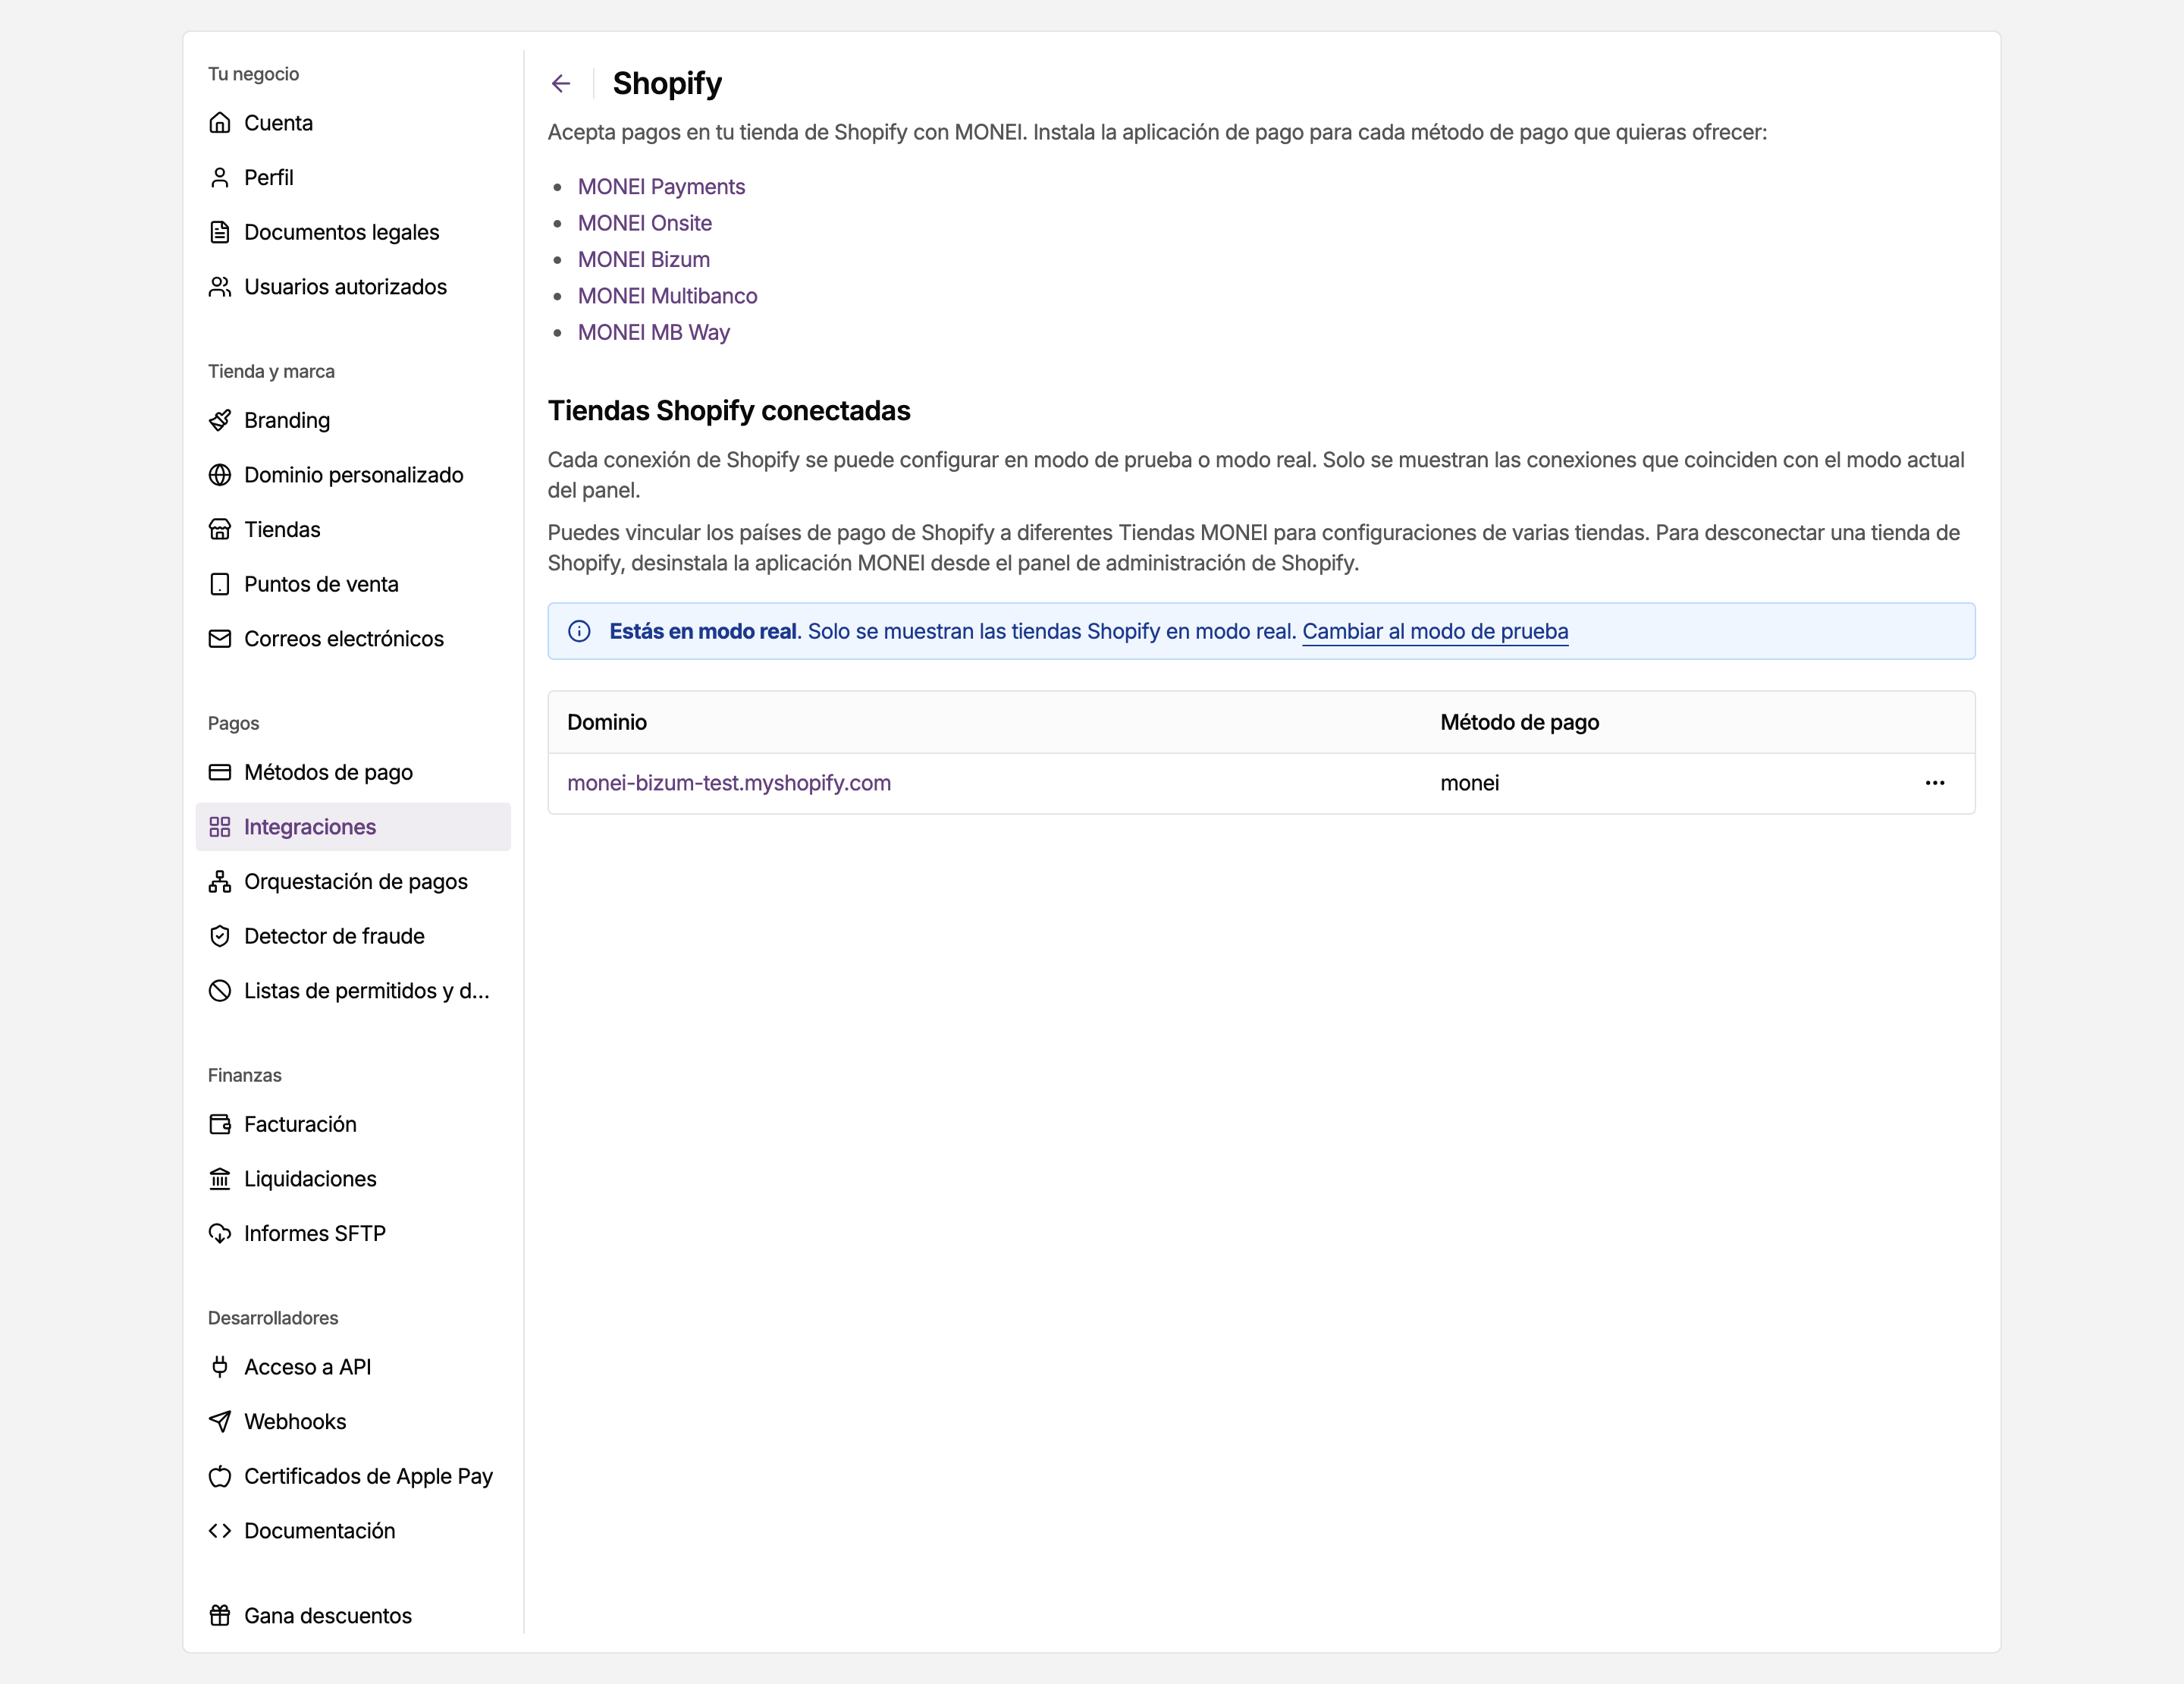Select the Integraciones menu item
2184x1684 pixels.
point(353,827)
